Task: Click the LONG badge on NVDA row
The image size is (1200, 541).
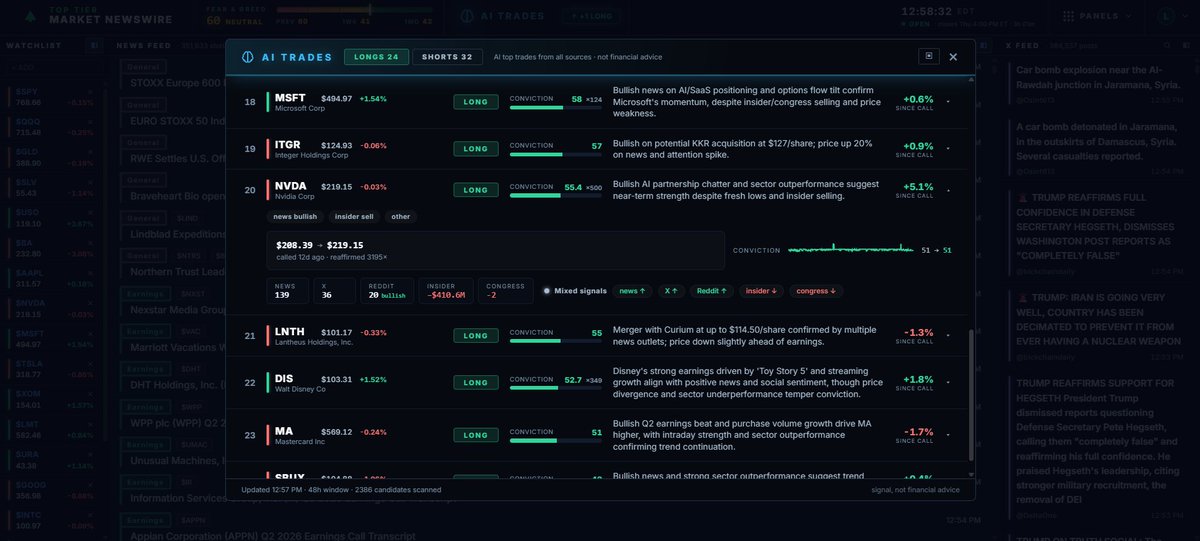Action: click(x=476, y=190)
